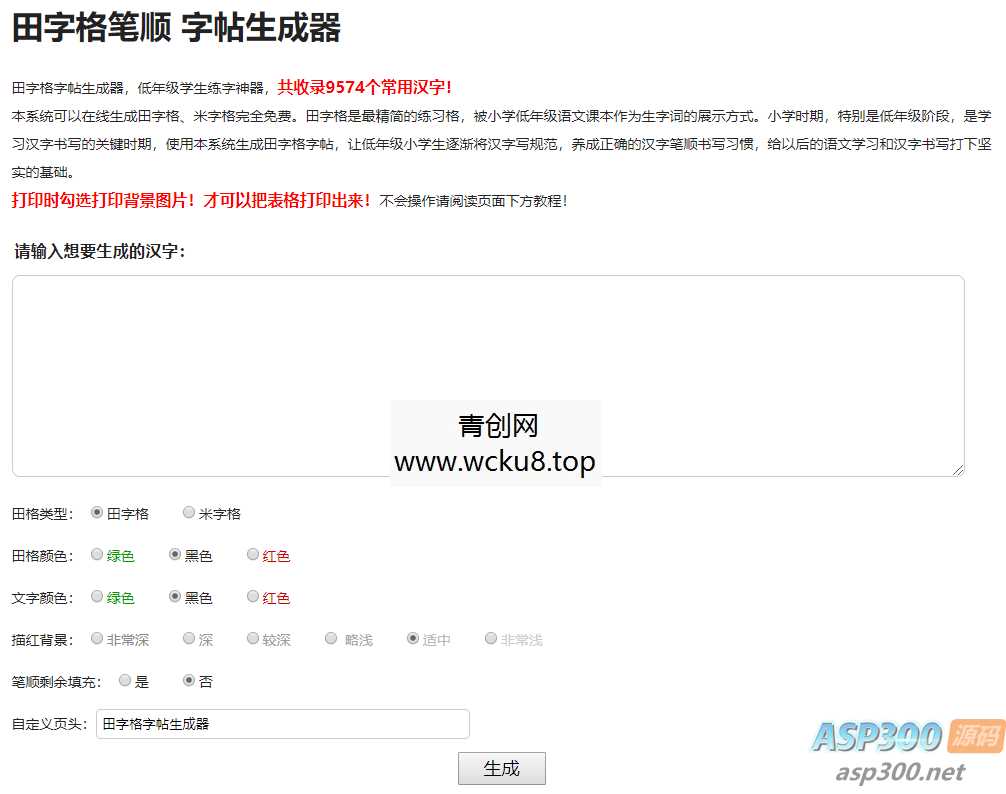Select the 田字格 grid type
1006x794 pixels.
click(x=96, y=512)
